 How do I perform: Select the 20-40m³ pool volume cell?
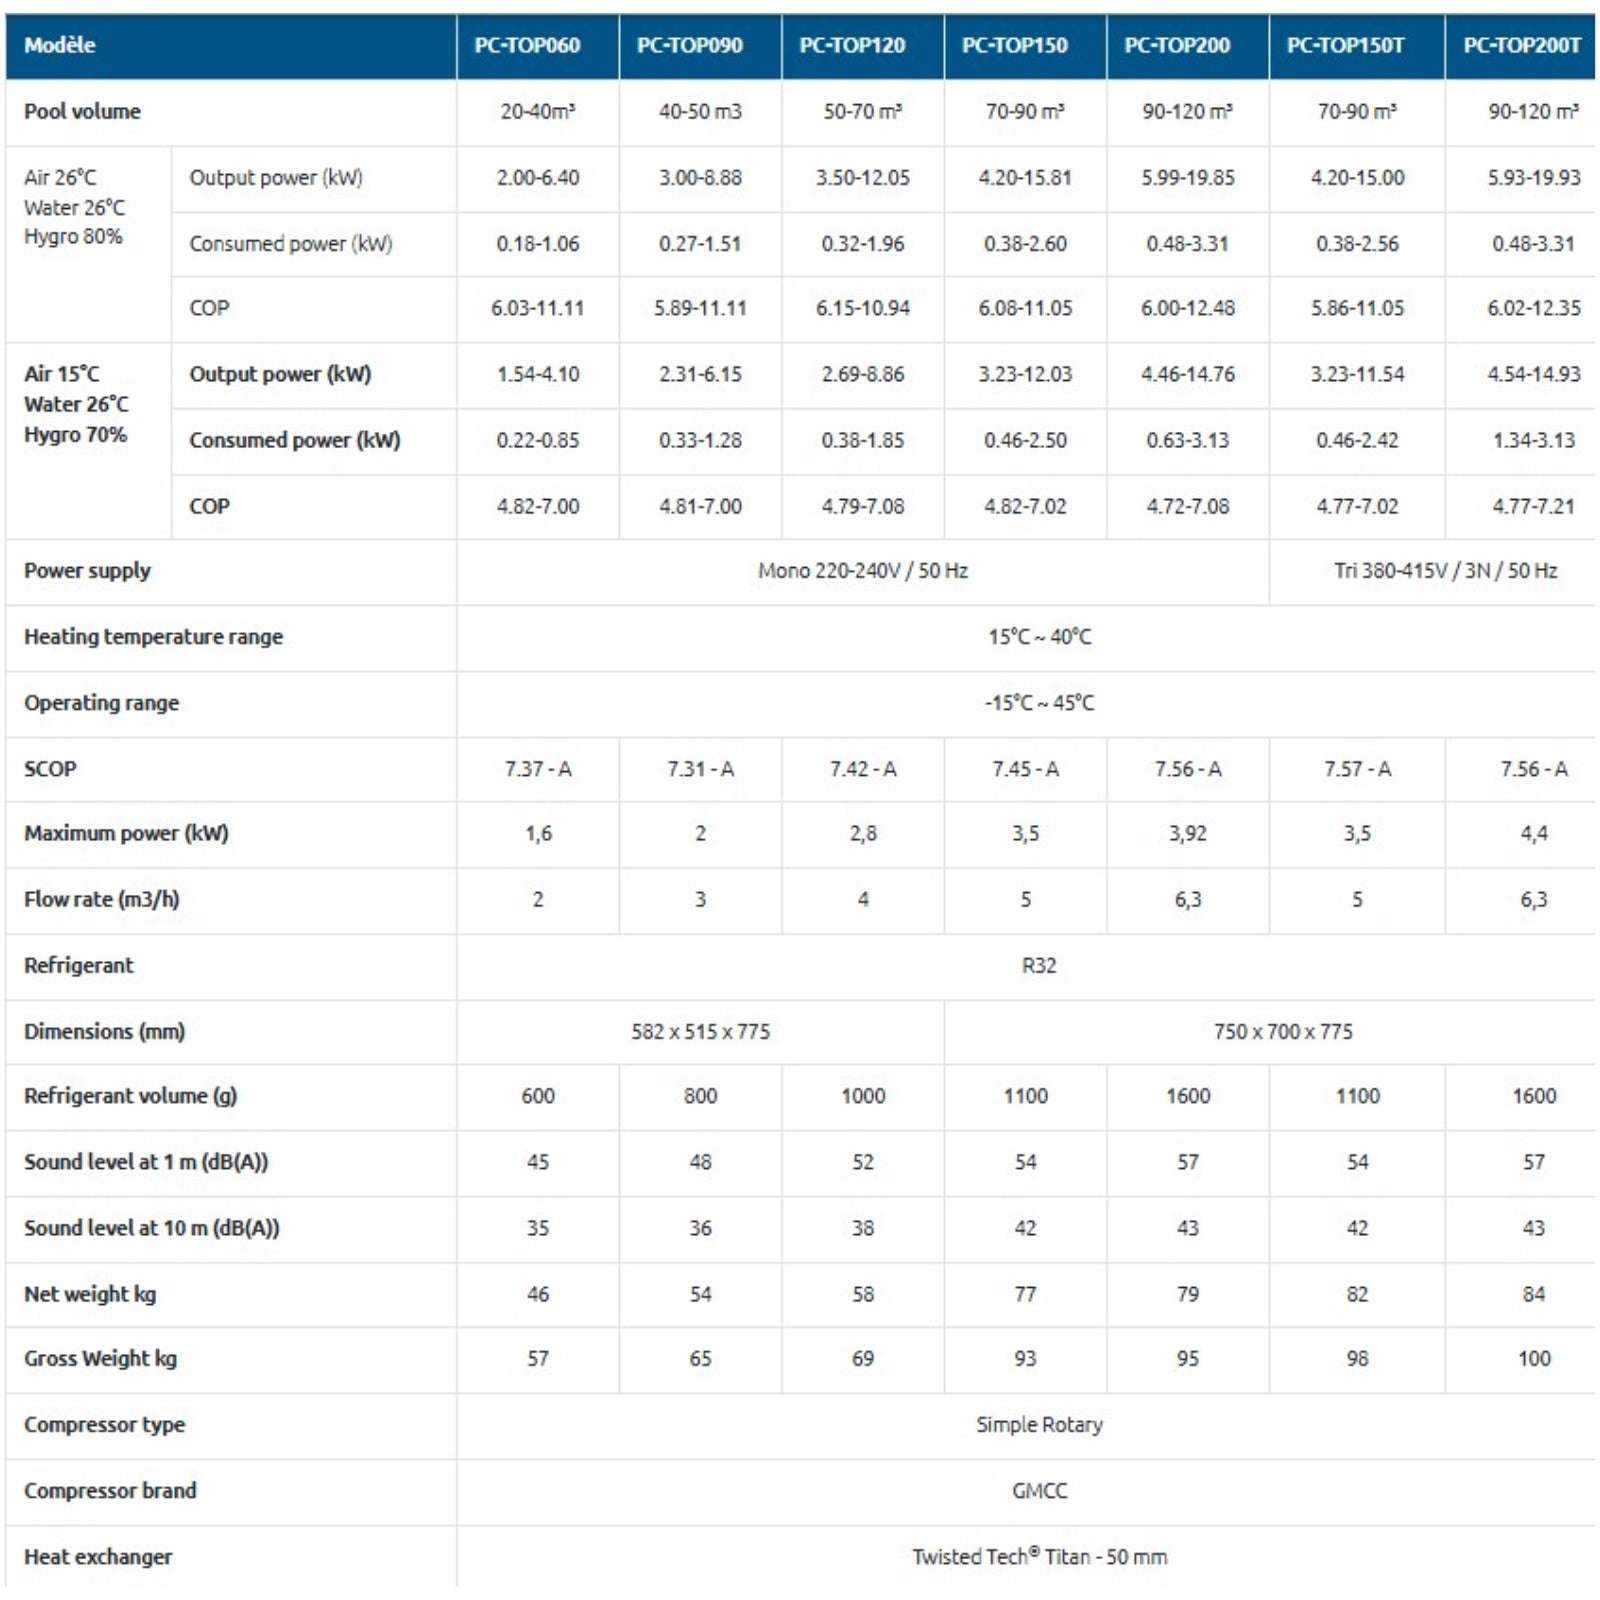538,111
